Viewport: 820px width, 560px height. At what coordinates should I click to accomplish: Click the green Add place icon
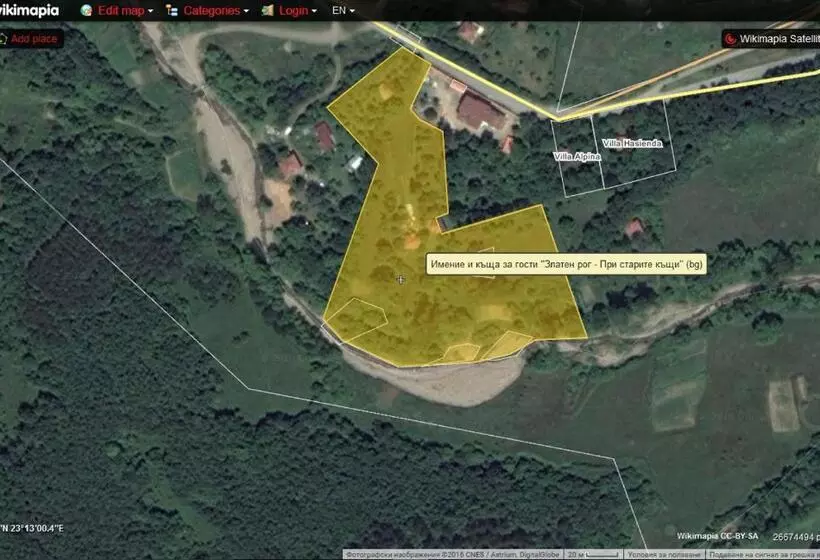pos(4,39)
